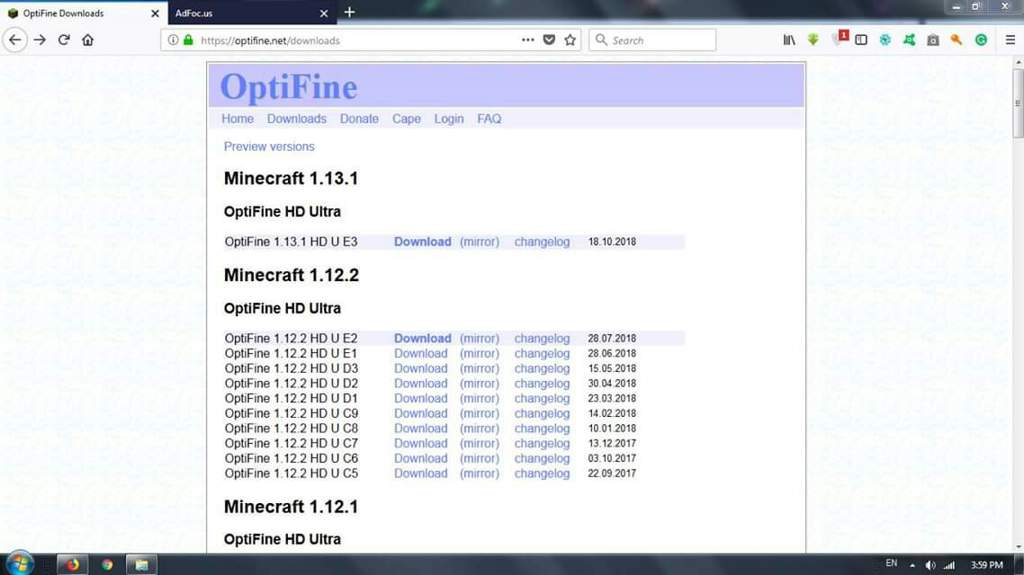
Task: Show site information via the info icon
Action: 173,40
